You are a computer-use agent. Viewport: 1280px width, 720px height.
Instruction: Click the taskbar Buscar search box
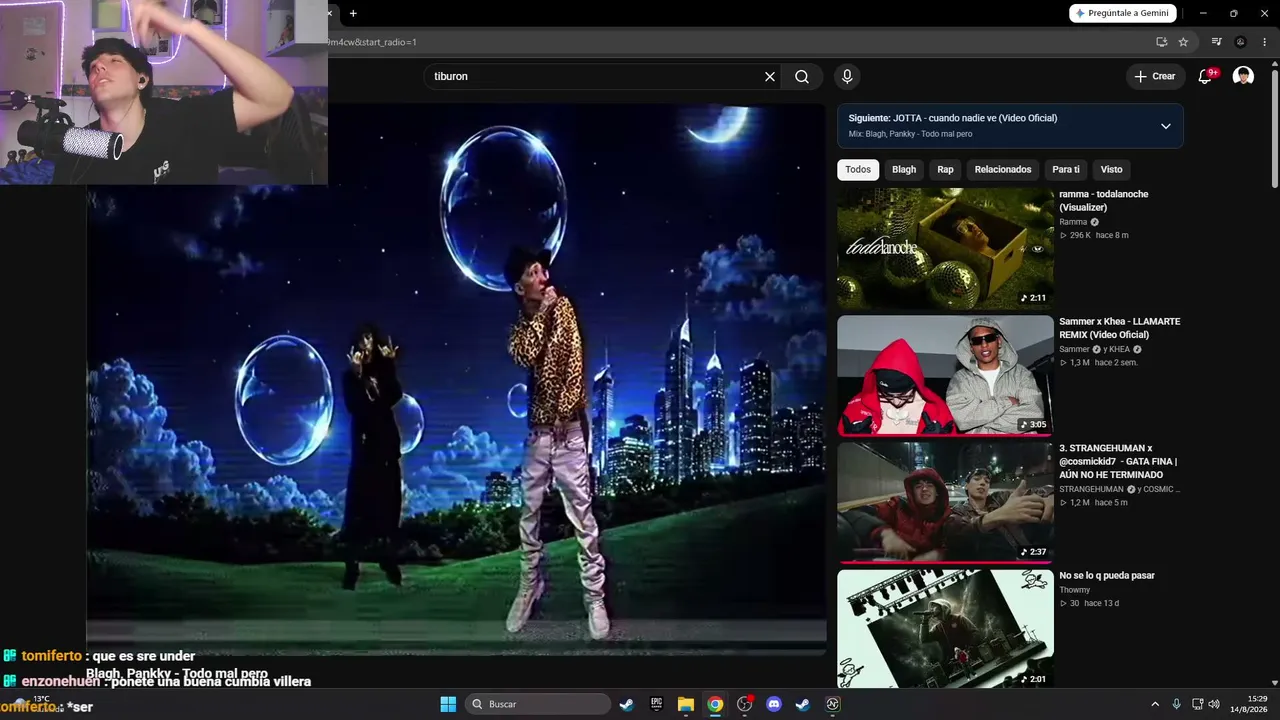tap(539, 704)
